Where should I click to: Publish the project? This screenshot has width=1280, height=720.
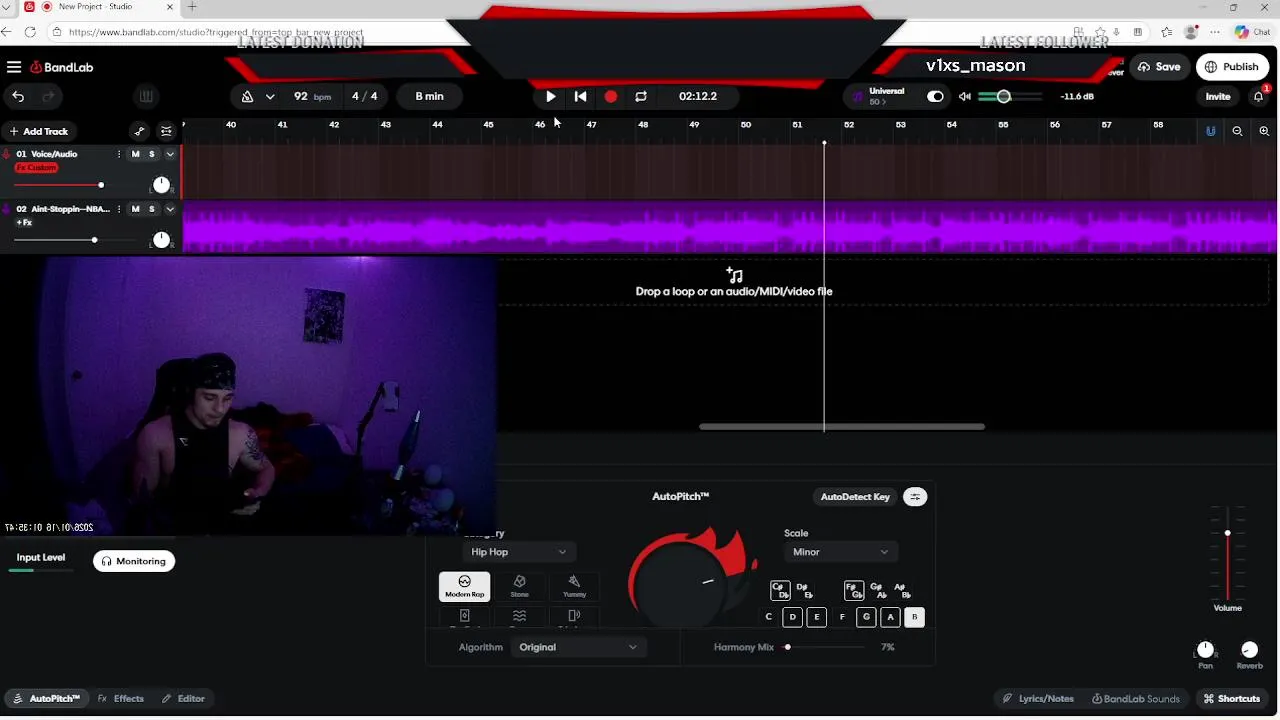point(1232,67)
